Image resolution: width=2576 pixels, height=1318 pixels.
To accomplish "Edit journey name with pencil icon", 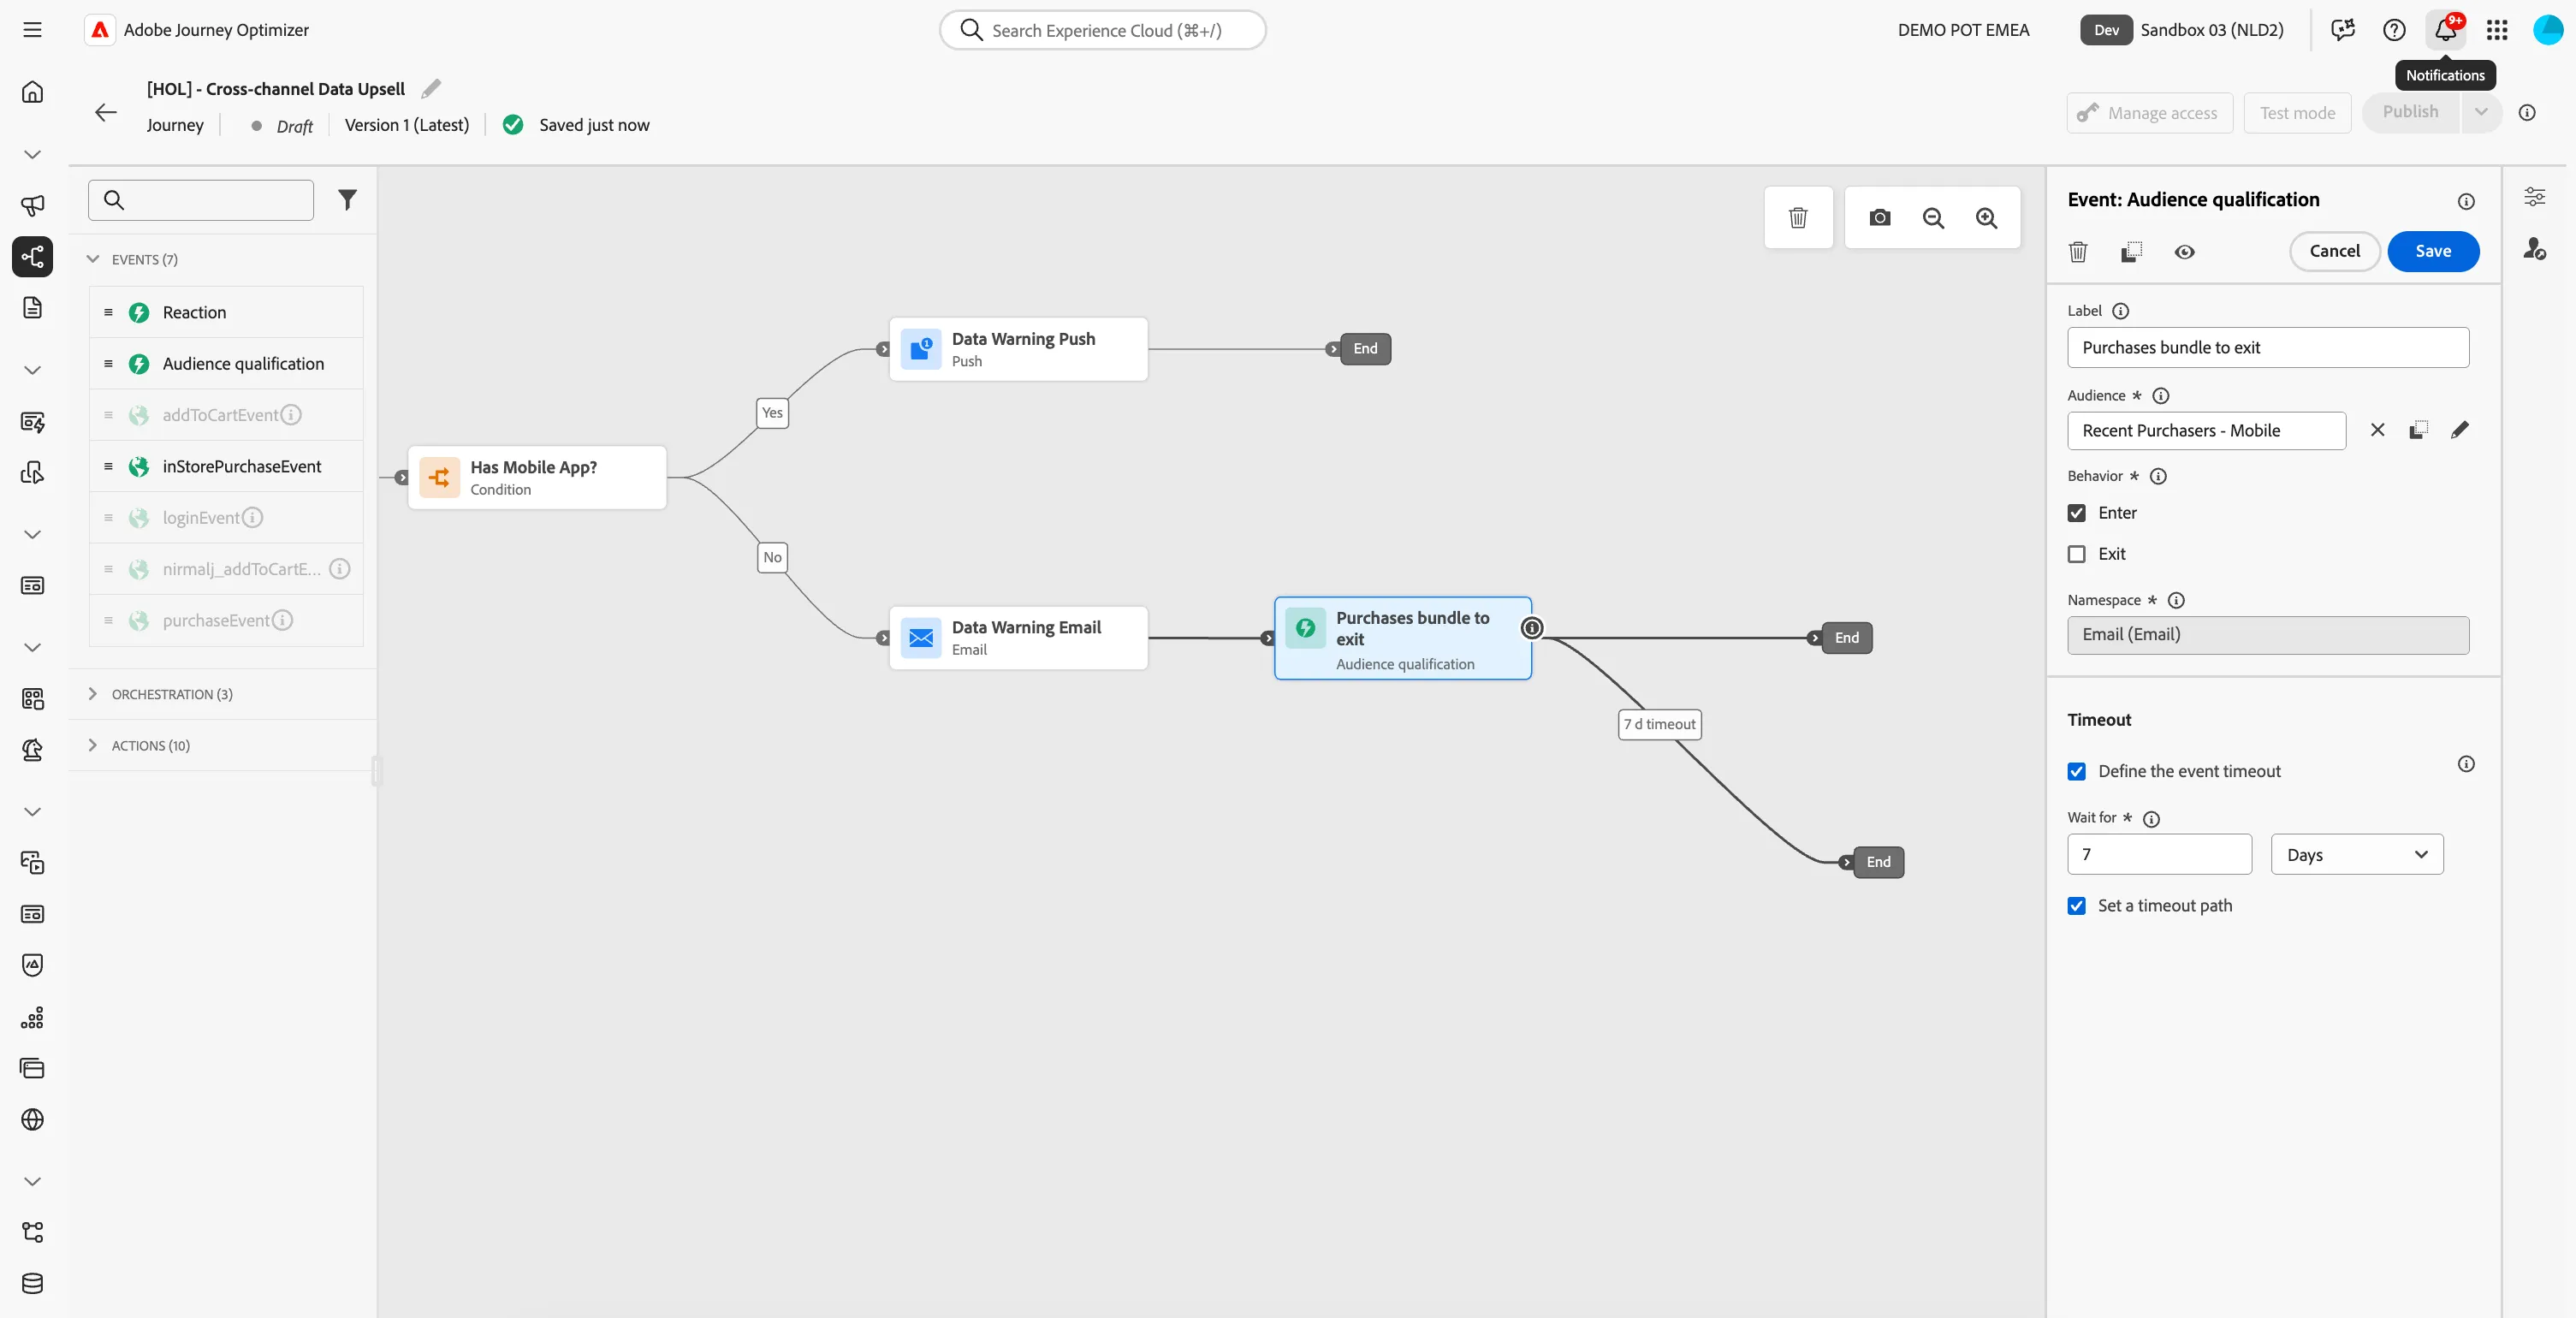I will click(431, 89).
